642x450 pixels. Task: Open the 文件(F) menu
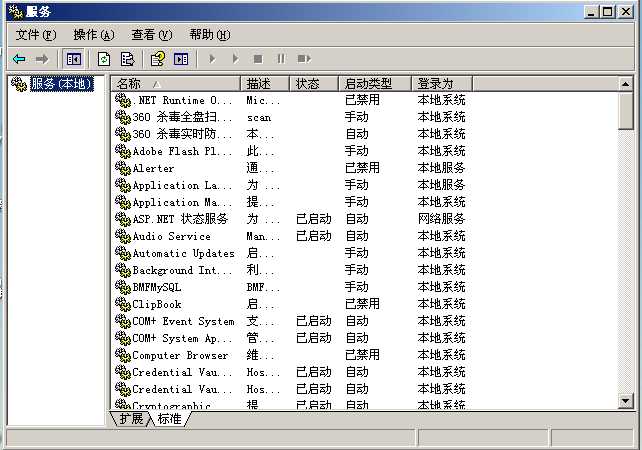tap(36, 35)
